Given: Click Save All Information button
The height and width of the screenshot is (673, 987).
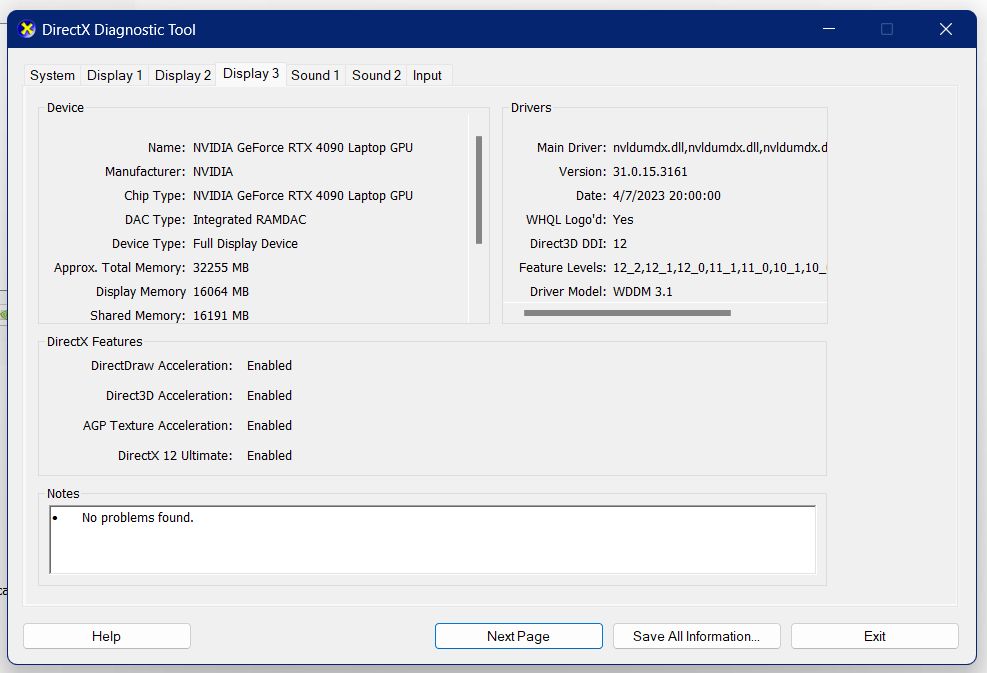Looking at the screenshot, I should 696,636.
